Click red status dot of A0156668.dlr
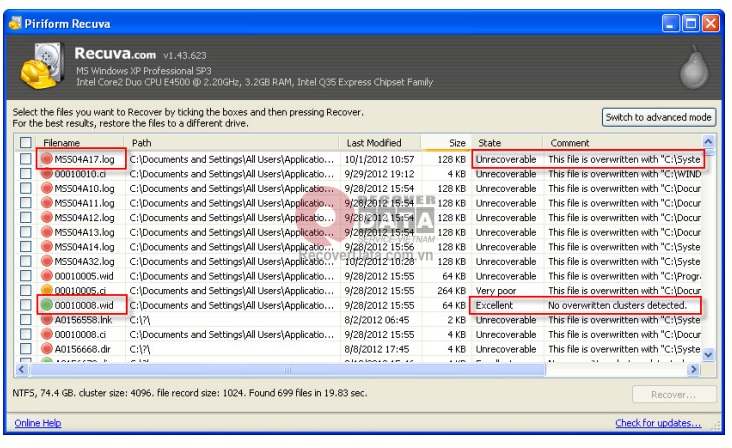Viewport: 732px width, 448px height. [46, 349]
